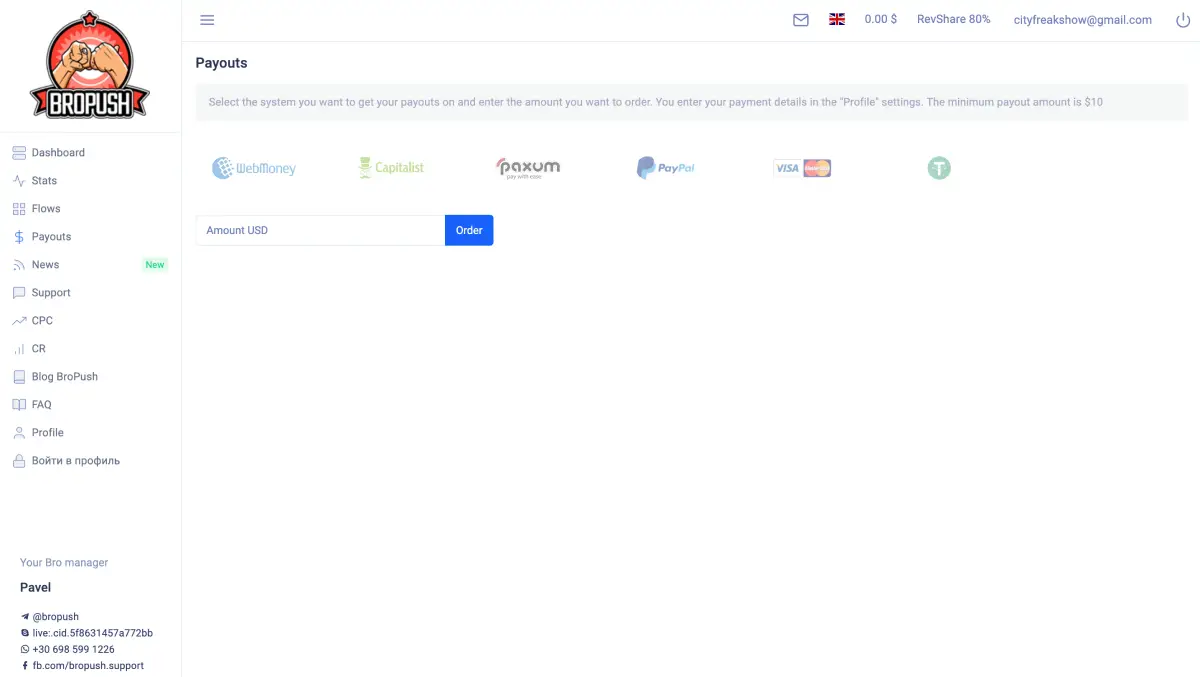The height and width of the screenshot is (677, 1200).
Task: Choose Capitalist as payout method
Action: coord(391,168)
